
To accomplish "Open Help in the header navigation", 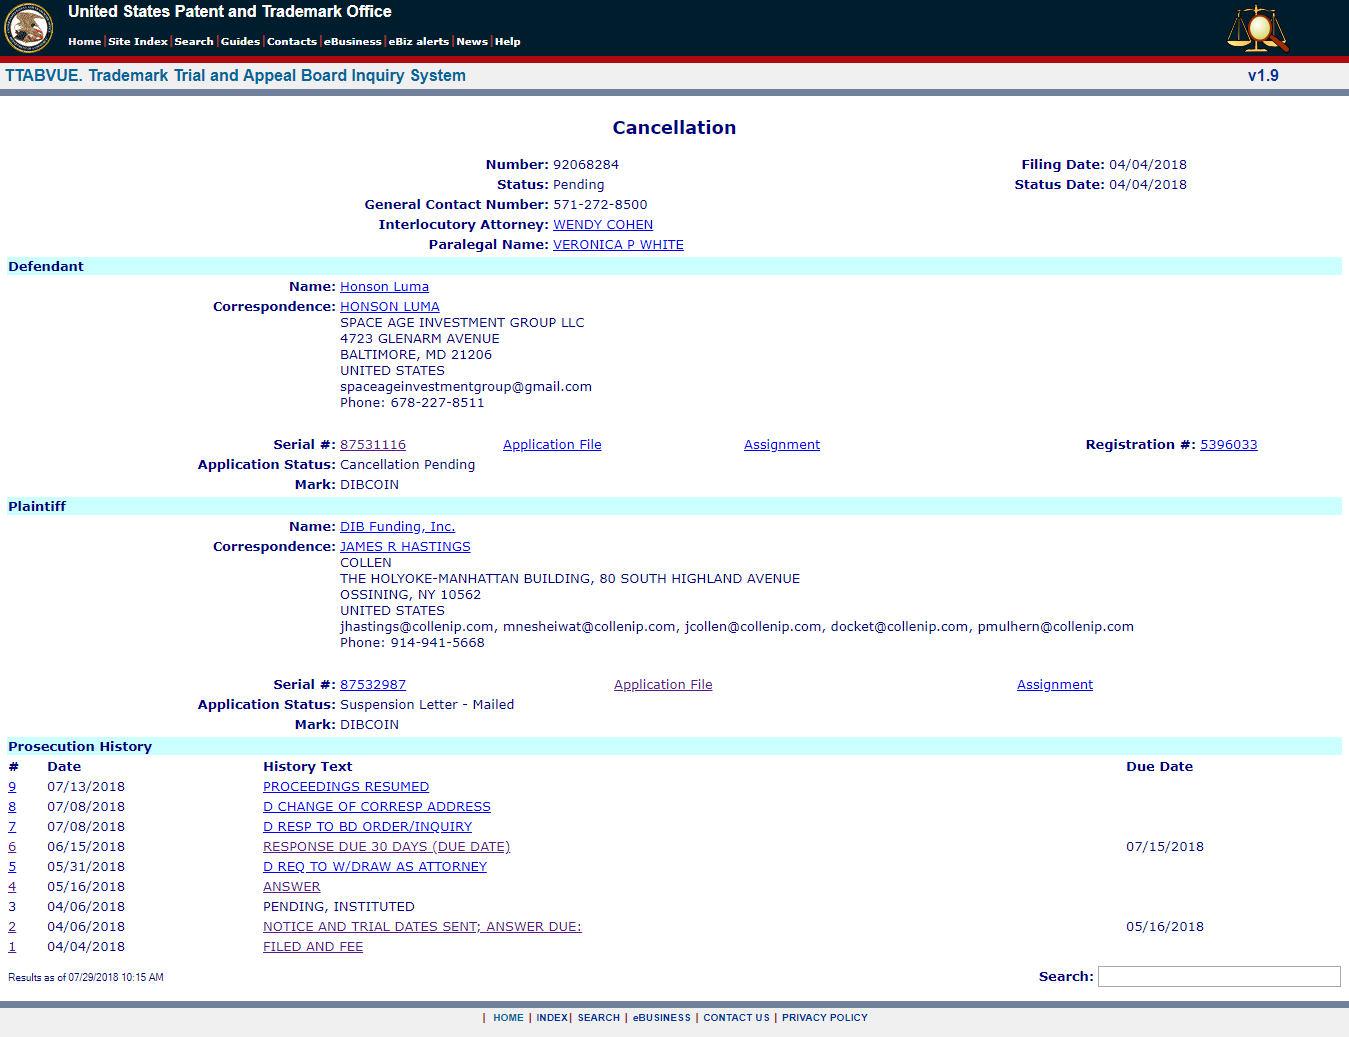I will (508, 42).
